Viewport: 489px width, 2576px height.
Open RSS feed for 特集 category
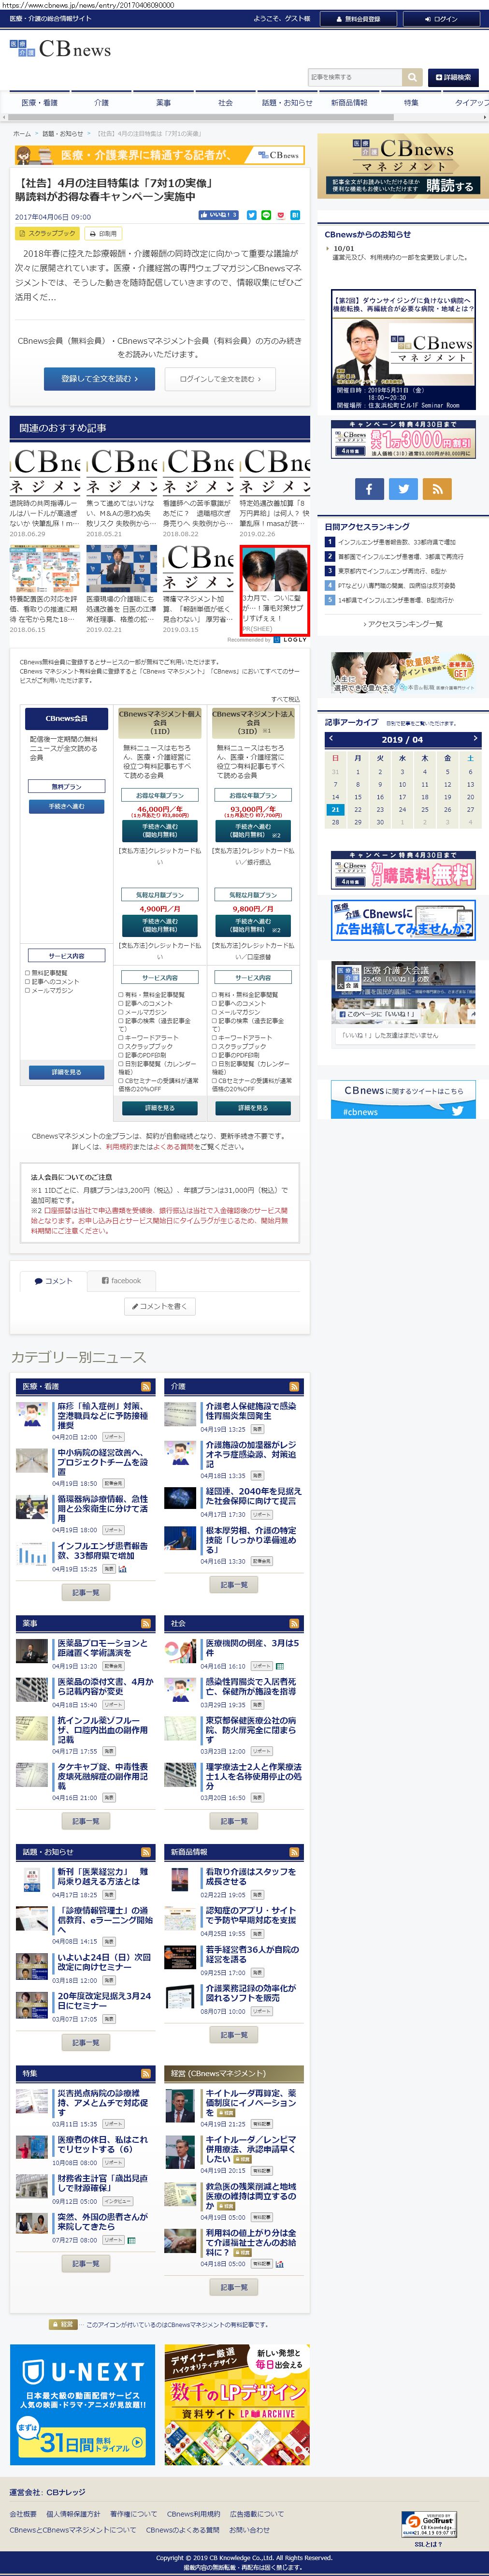tap(146, 2073)
